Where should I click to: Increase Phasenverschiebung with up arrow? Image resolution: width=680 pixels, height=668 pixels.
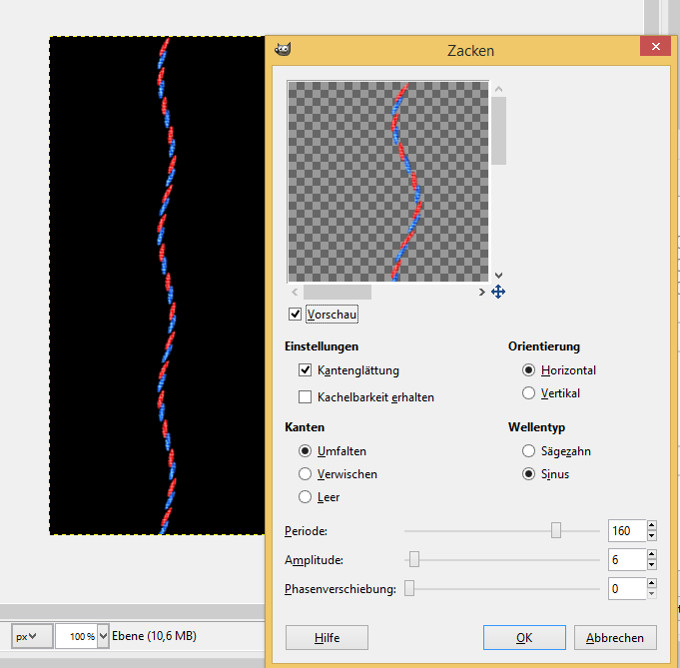click(x=651, y=583)
